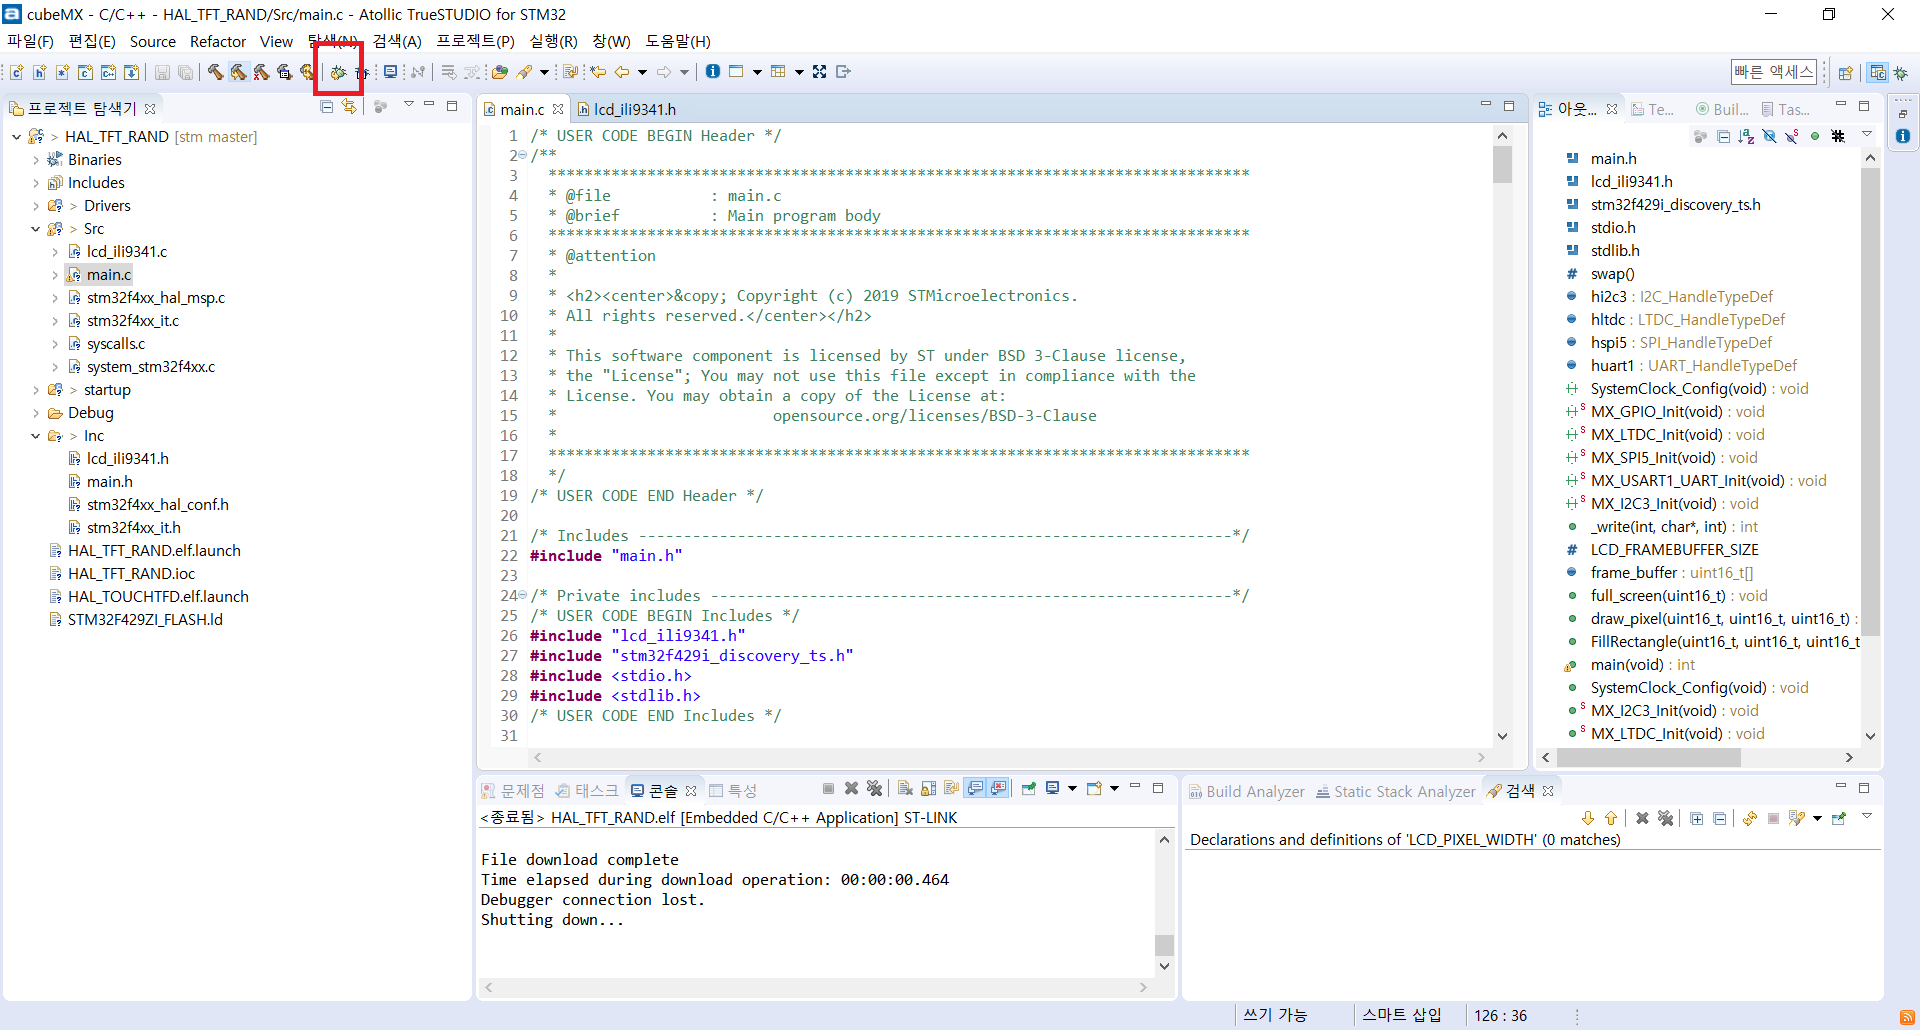Start a debug session with the bug icon
This screenshot has height=1030, width=1920.
[339, 72]
